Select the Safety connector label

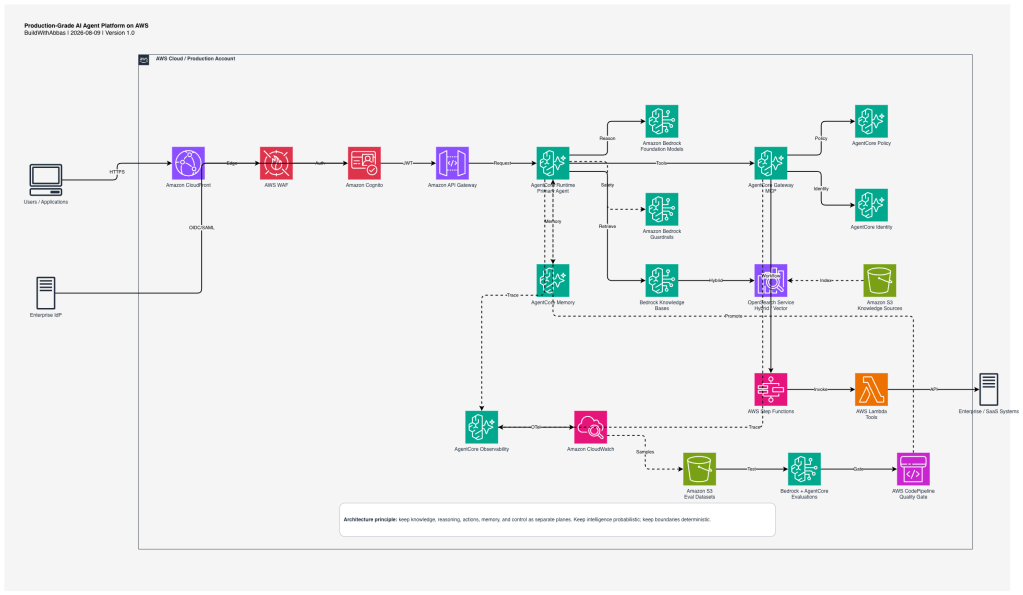pos(607,185)
